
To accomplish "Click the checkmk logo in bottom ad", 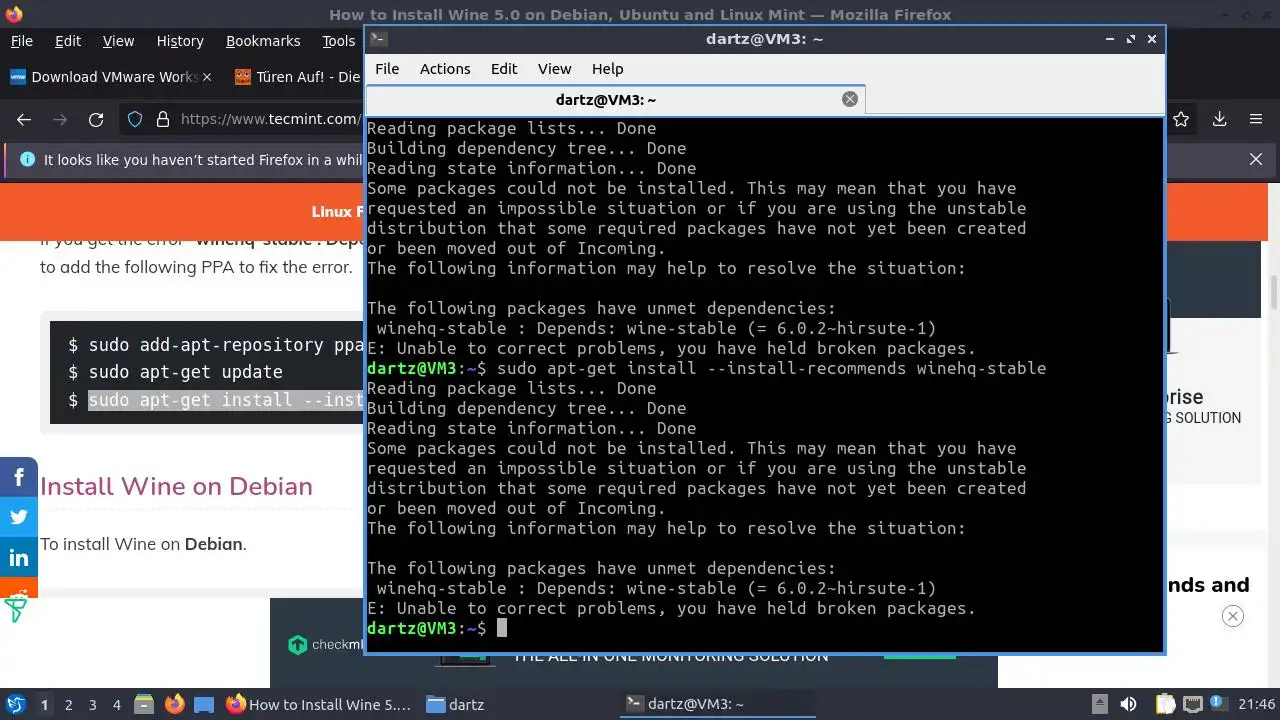I will (326, 645).
